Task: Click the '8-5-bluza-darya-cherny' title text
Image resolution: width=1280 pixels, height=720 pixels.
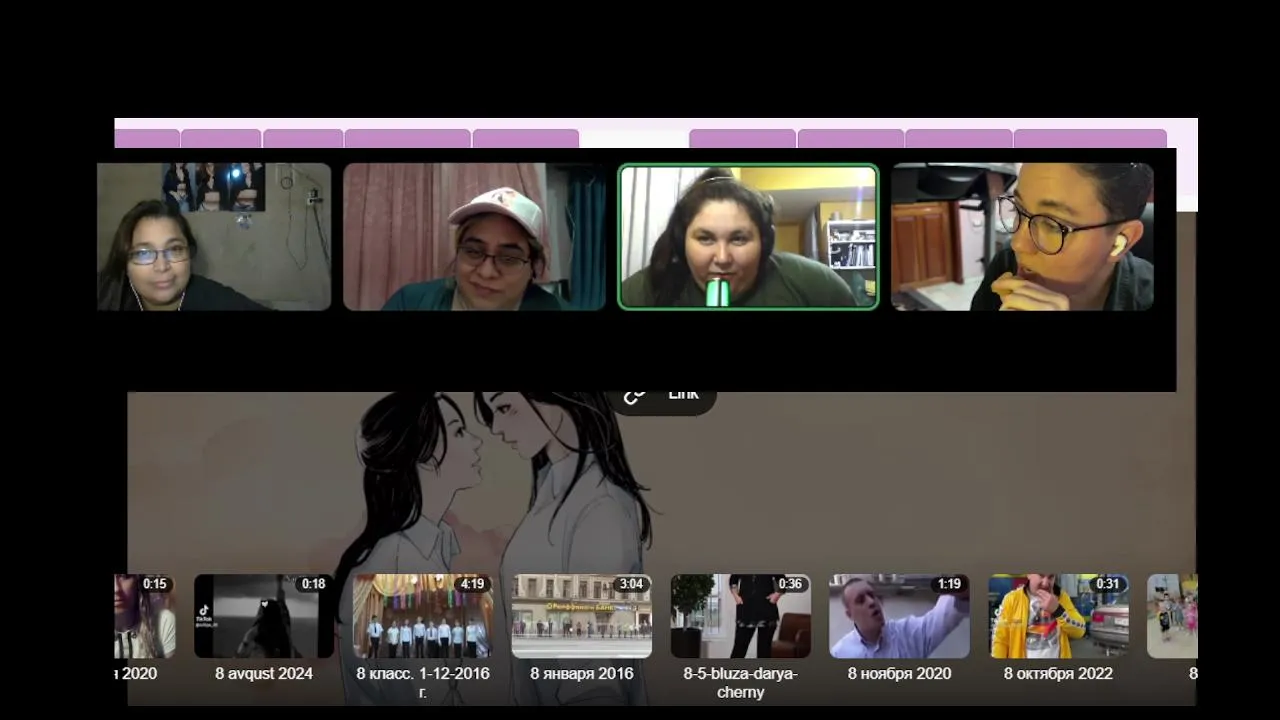Action: (x=741, y=682)
